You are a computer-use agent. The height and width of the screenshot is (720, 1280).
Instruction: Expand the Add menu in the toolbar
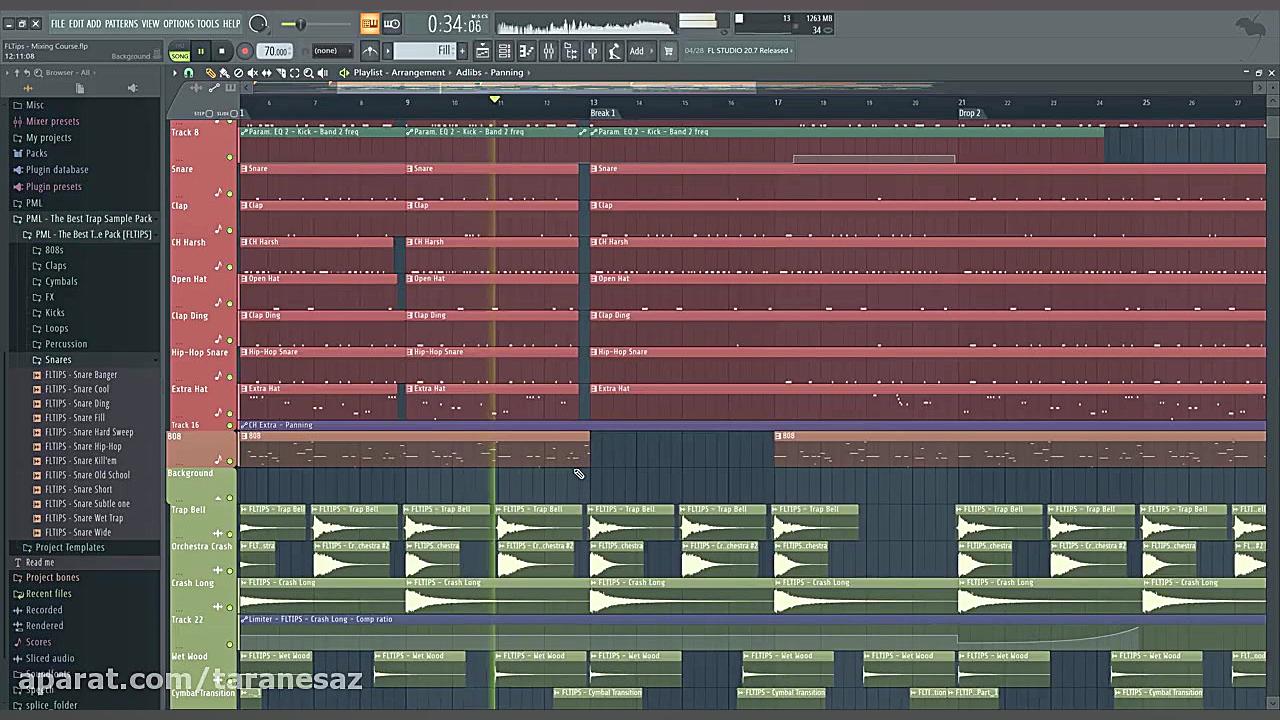click(637, 50)
